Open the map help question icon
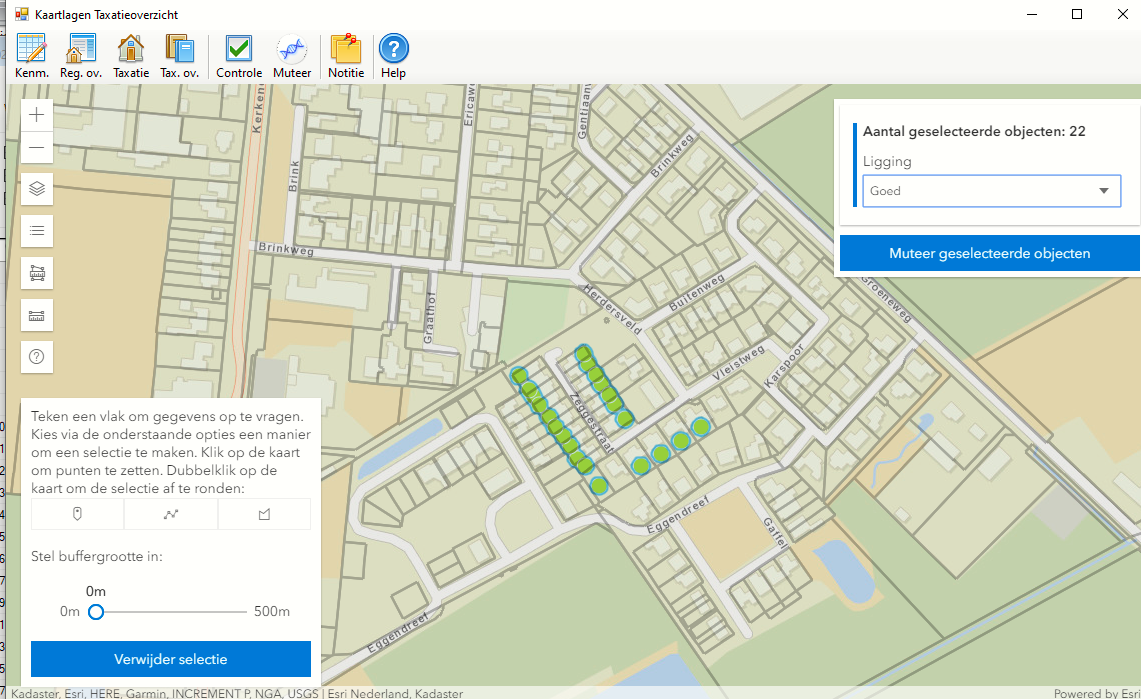The image size is (1141, 699). coord(37,356)
